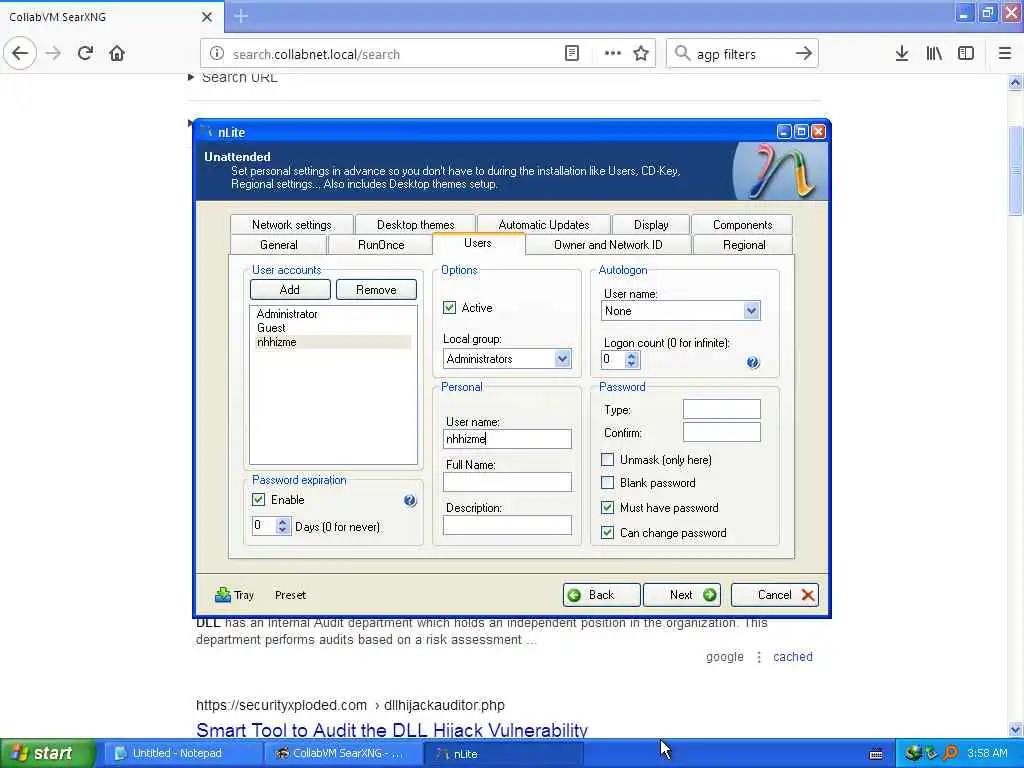
Task: Open a new browser tab
Action: [x=241, y=16]
